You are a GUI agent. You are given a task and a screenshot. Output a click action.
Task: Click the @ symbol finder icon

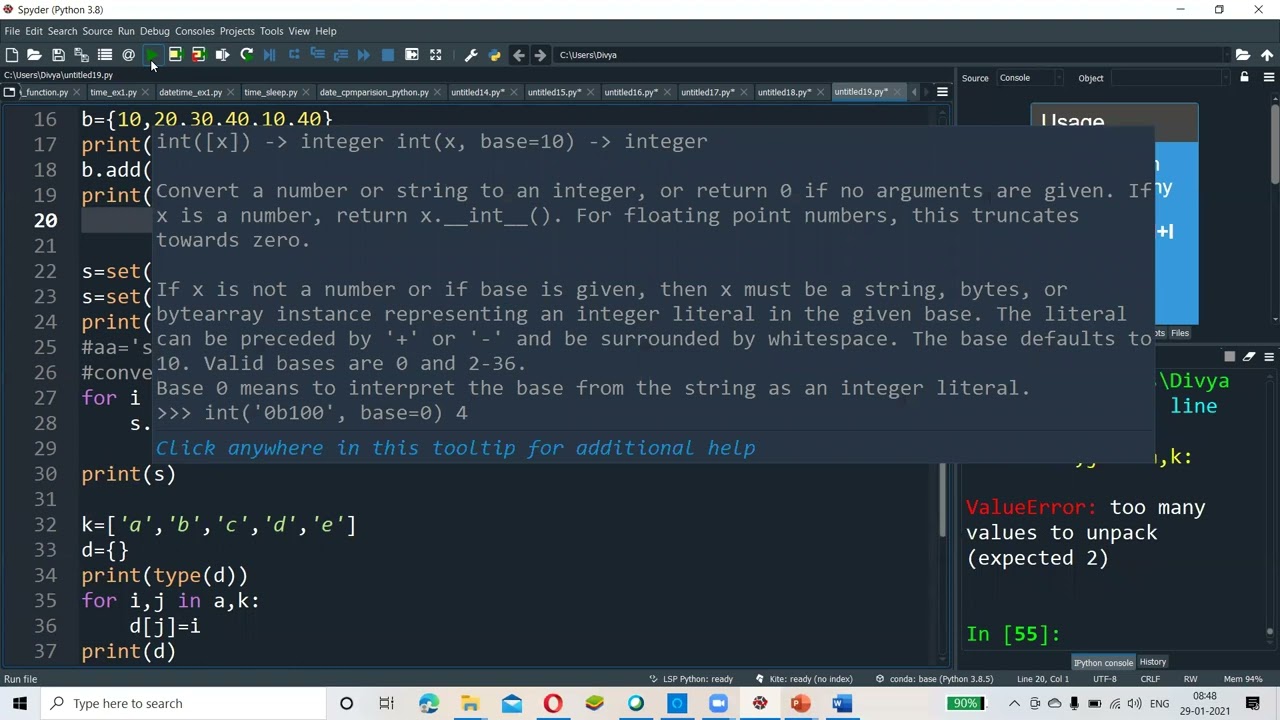click(128, 55)
